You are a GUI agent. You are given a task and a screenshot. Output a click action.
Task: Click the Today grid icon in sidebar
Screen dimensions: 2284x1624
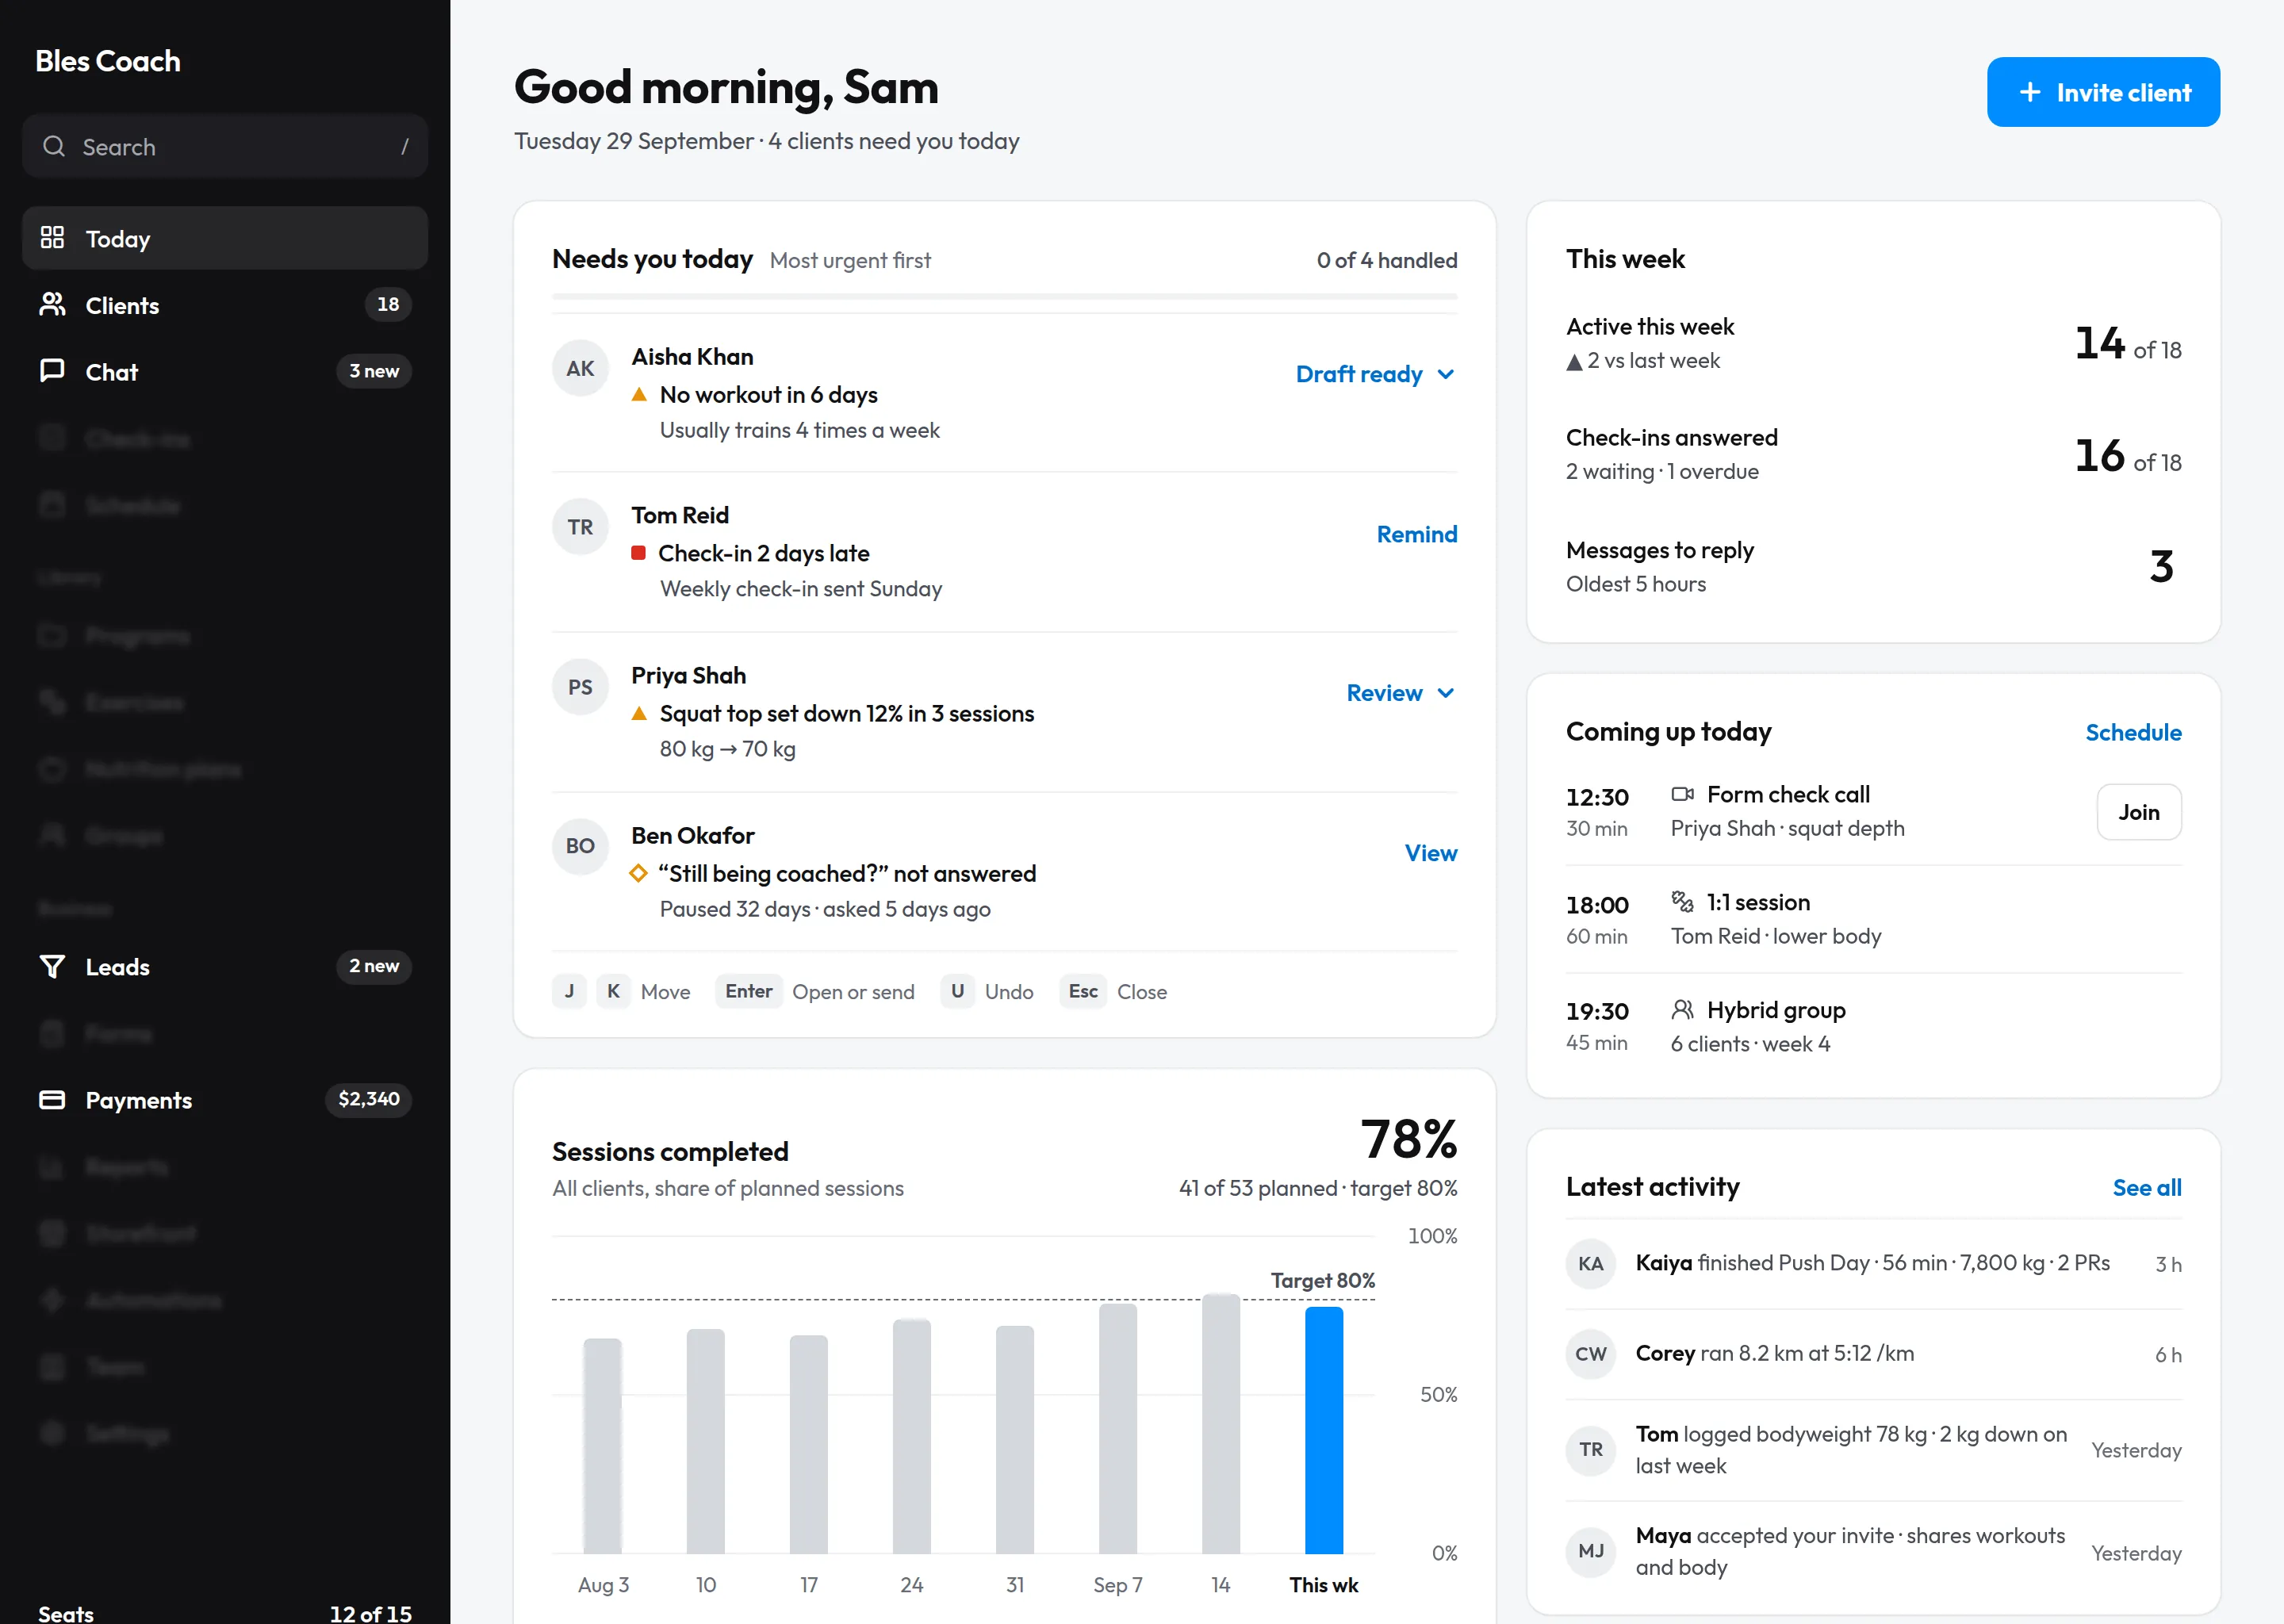(x=52, y=238)
